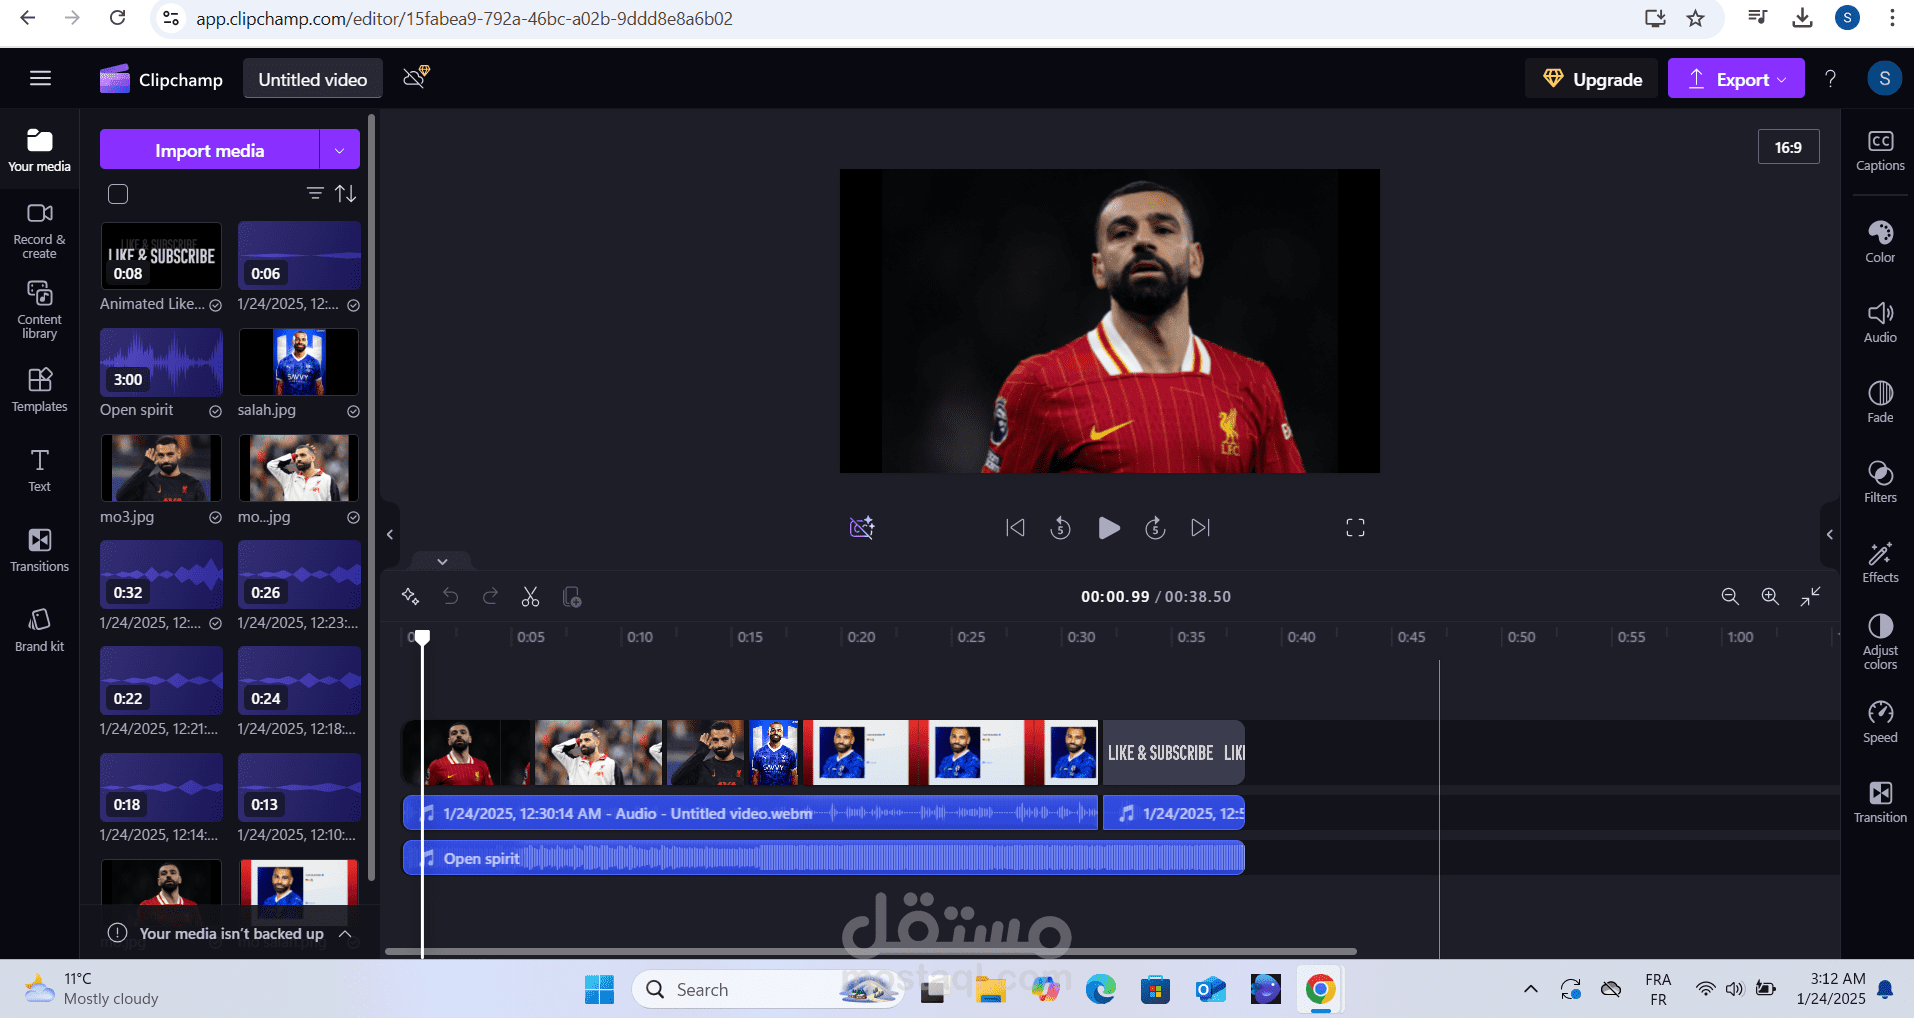Open the Filters property panel
The width and height of the screenshot is (1914, 1018).
[1880, 481]
